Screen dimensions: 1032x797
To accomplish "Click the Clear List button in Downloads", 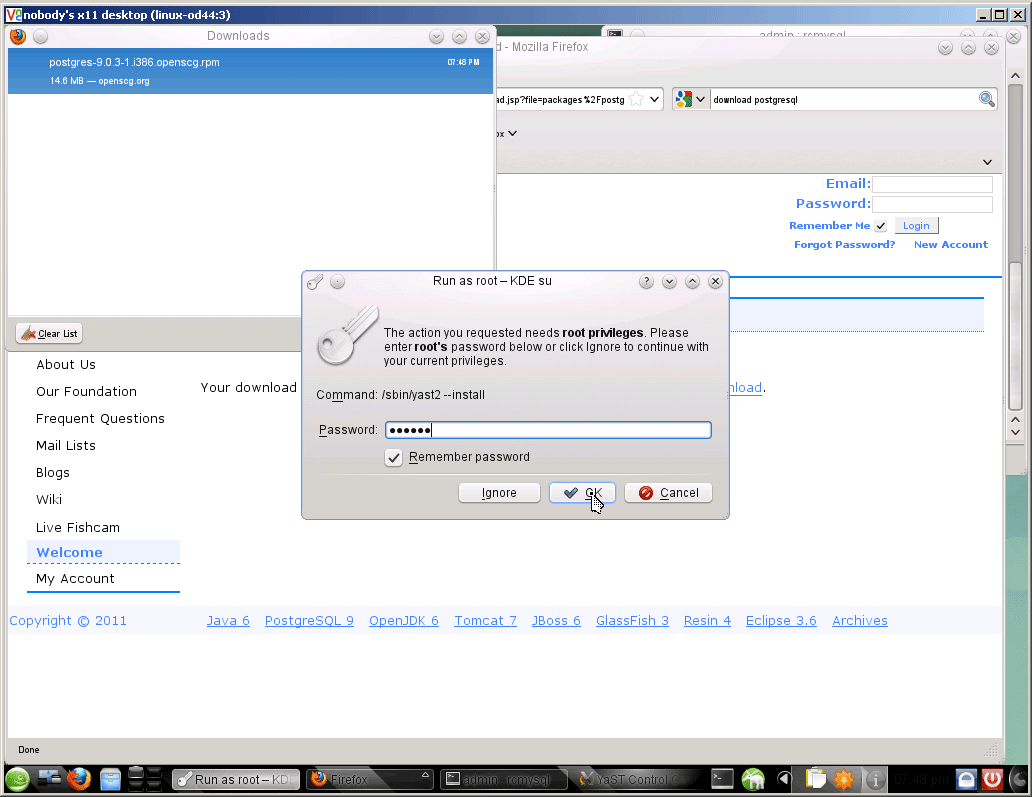I will point(49,334).
